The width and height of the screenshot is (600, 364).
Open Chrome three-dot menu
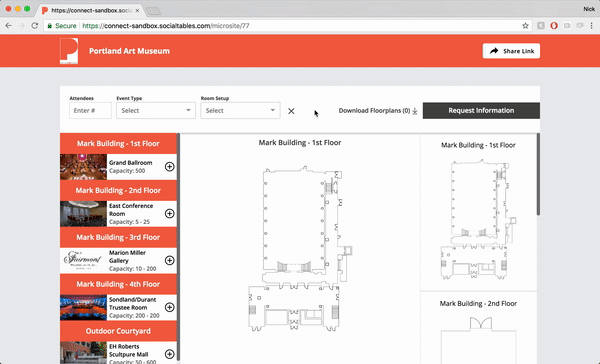[592, 26]
